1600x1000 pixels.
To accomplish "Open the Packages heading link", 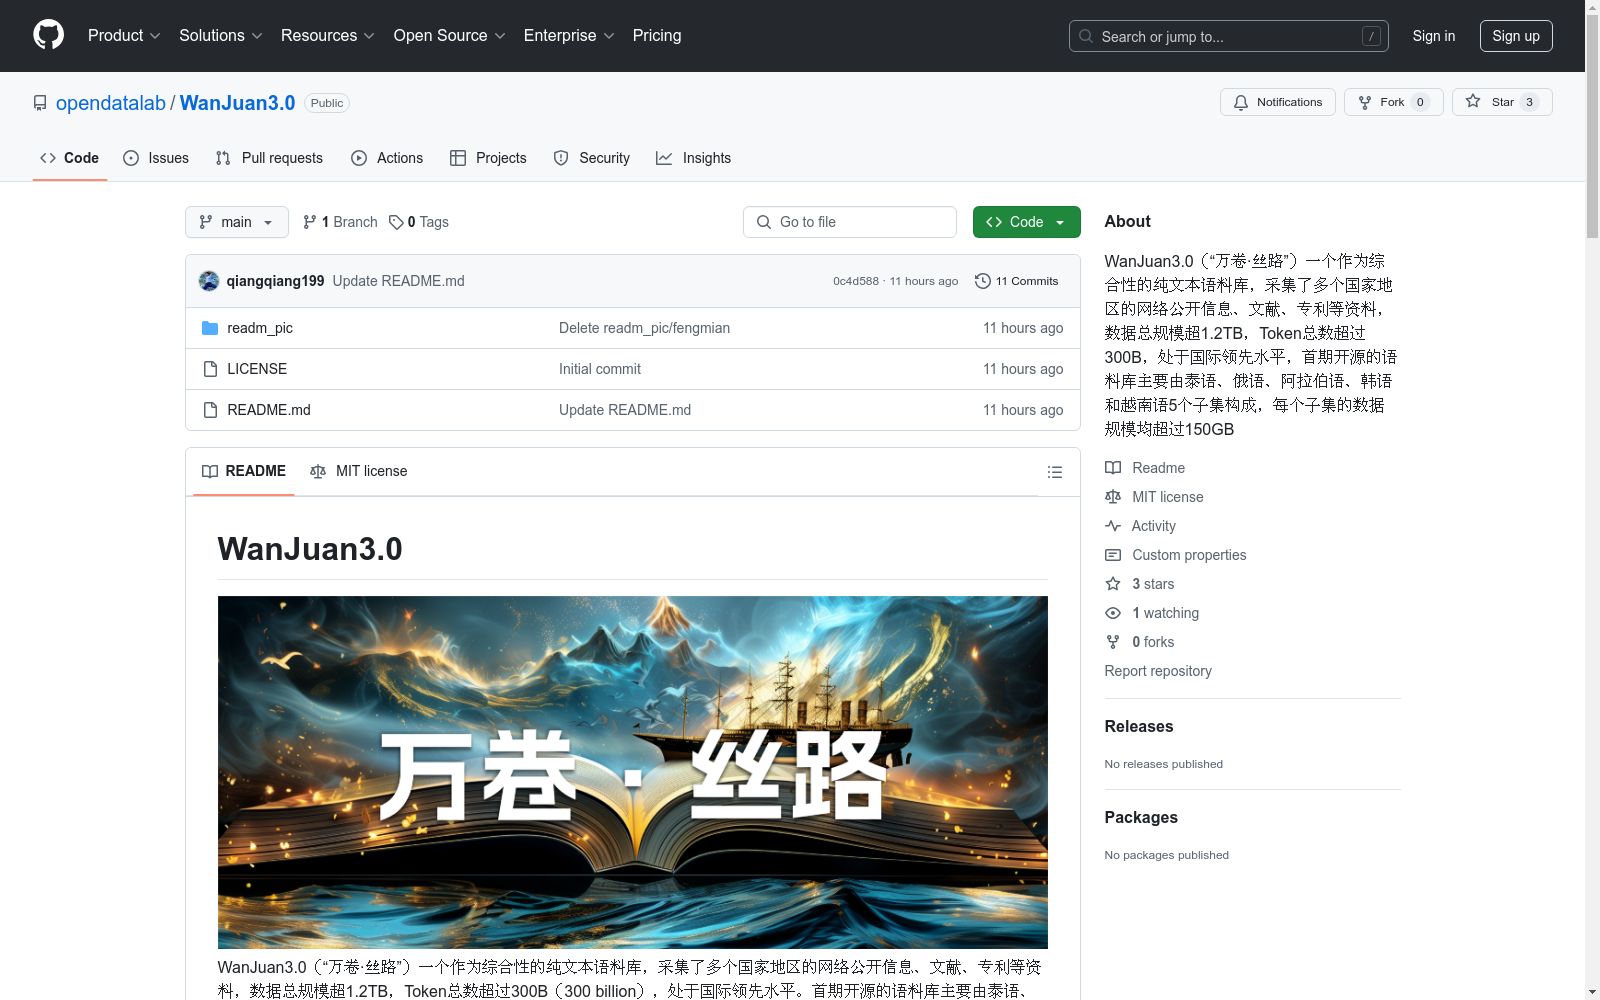I will (1141, 817).
